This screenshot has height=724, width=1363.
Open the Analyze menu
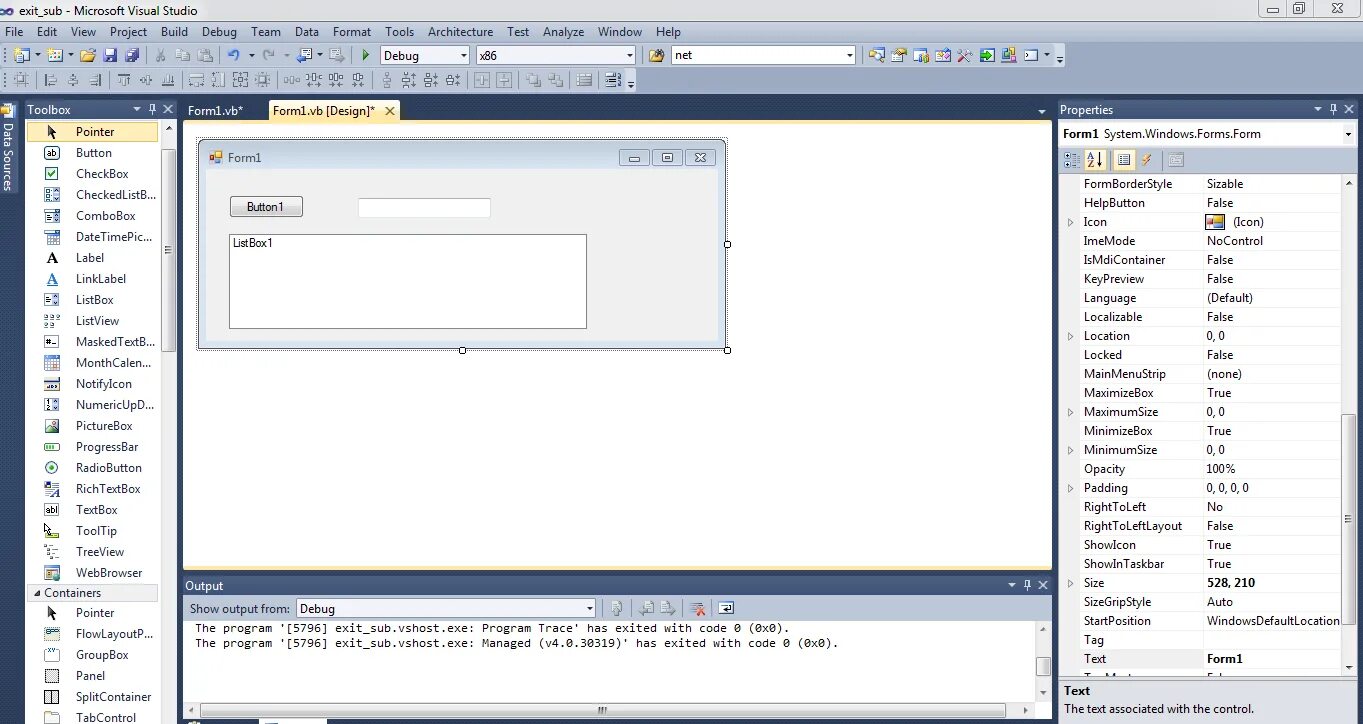[x=563, y=32]
